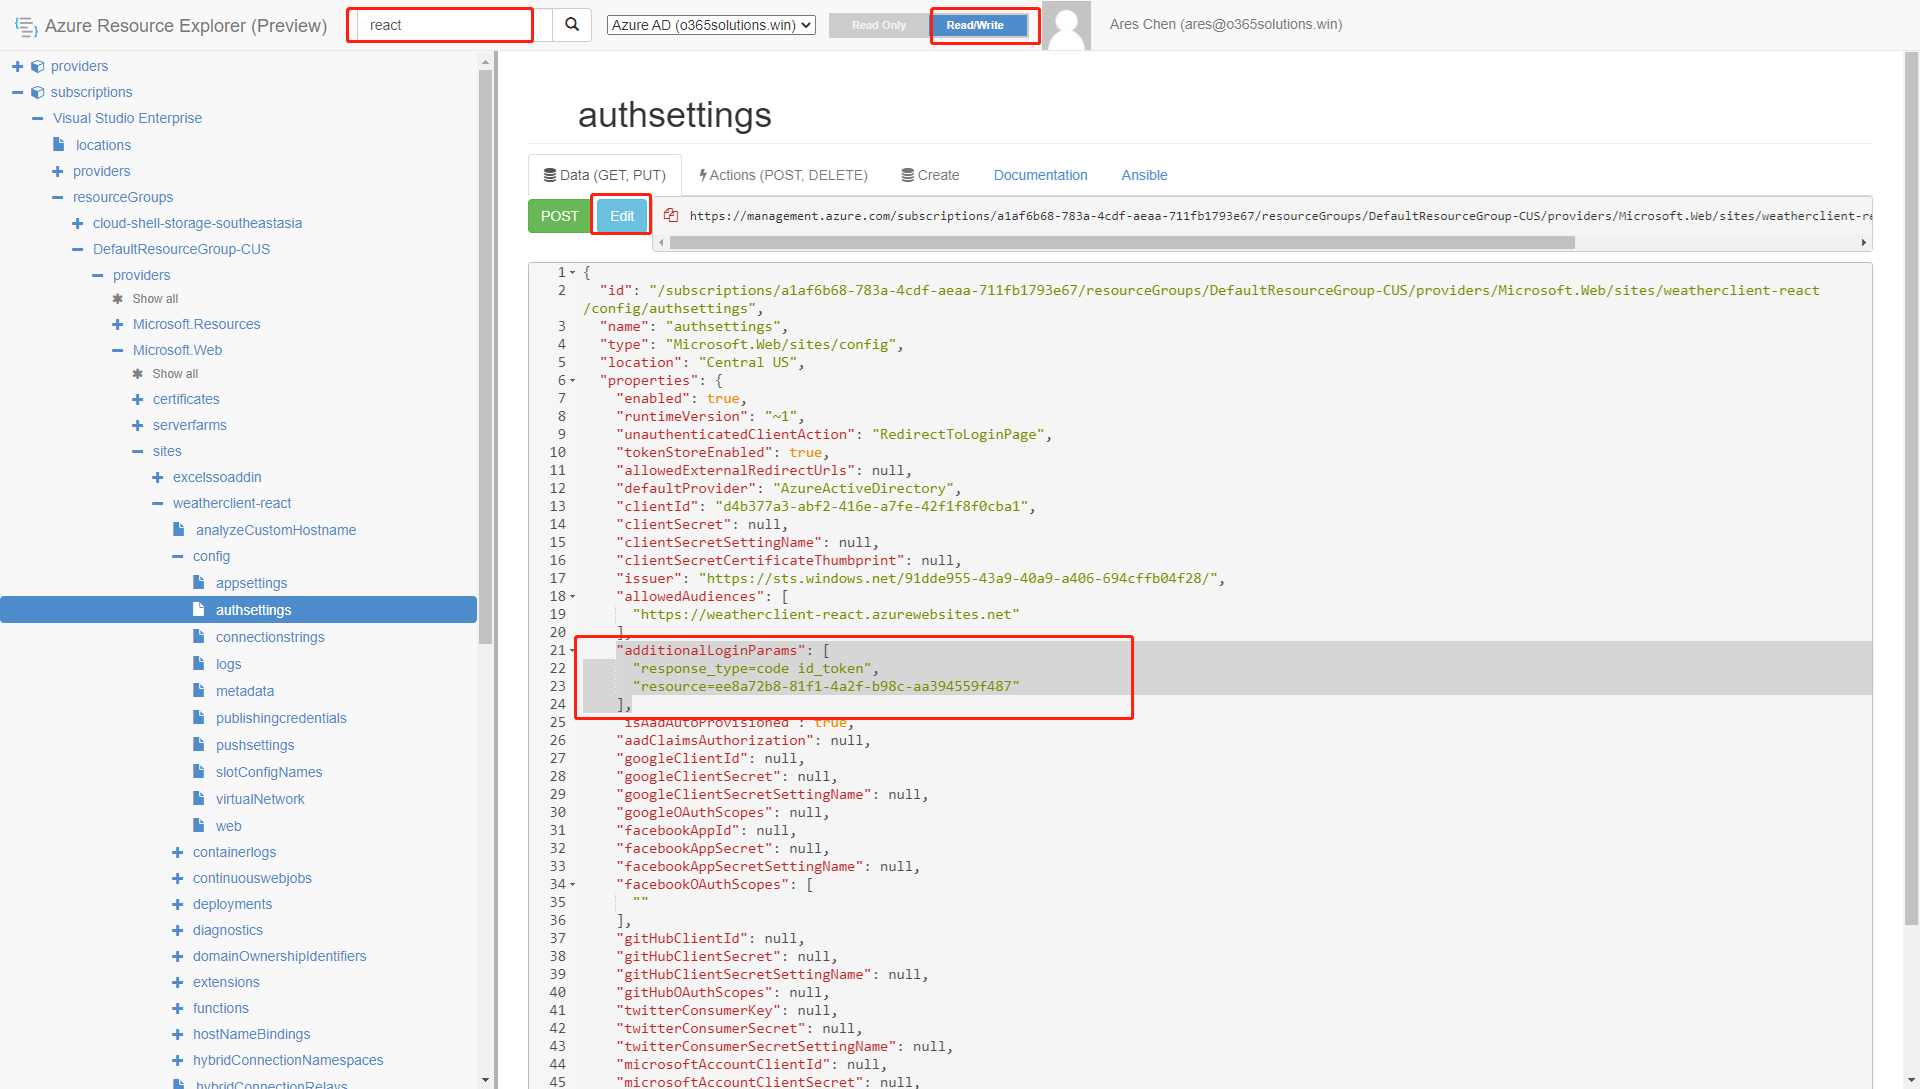
Task: Click the Azure Resource Explorer logo icon
Action: click(x=26, y=26)
